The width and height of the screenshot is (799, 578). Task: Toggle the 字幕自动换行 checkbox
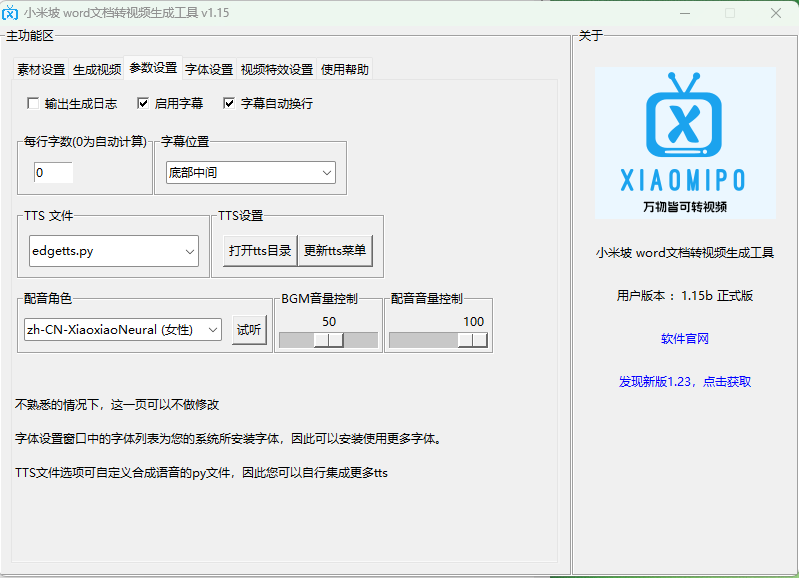click(229, 103)
